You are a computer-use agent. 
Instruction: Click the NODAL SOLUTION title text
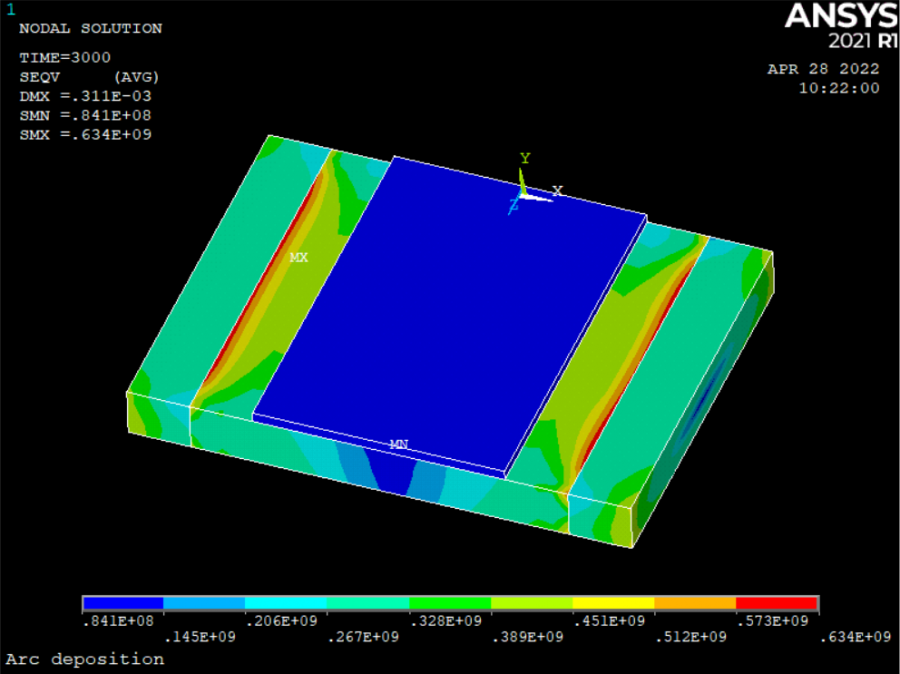[x=90, y=29]
